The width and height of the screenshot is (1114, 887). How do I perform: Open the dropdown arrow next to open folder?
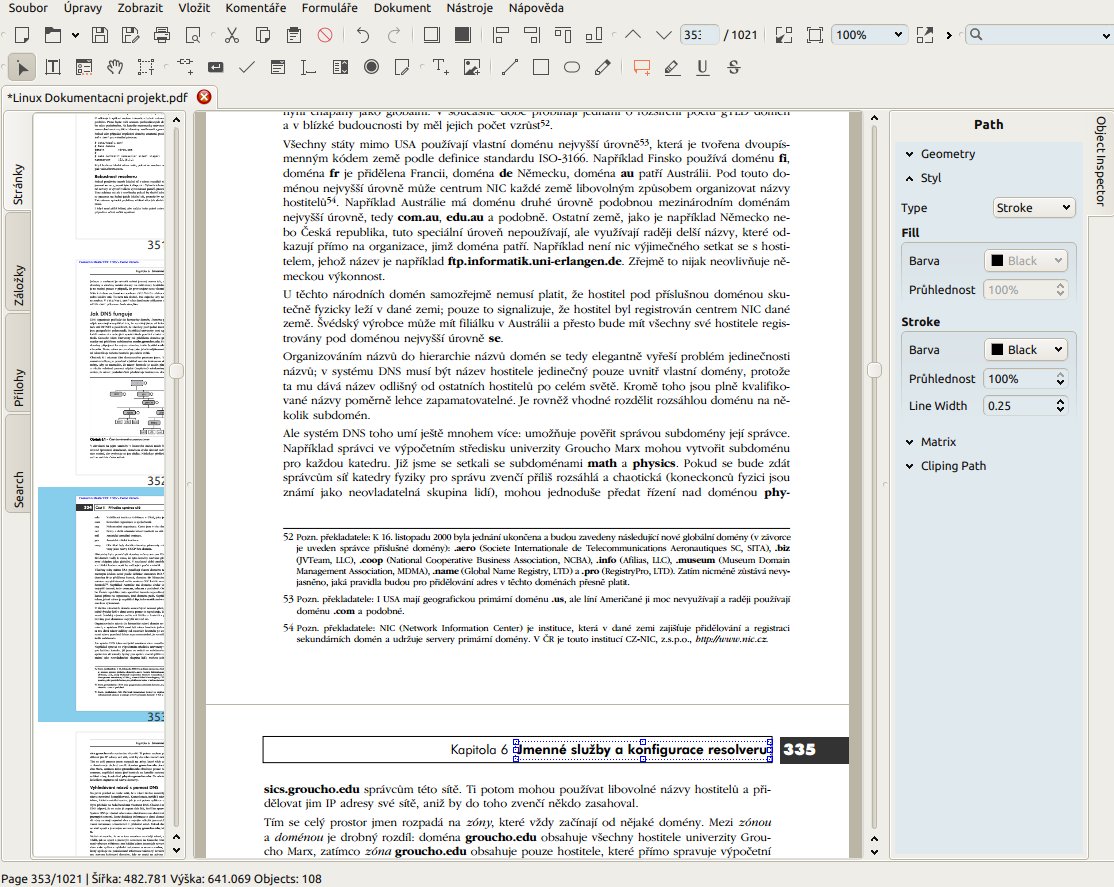click(x=75, y=35)
